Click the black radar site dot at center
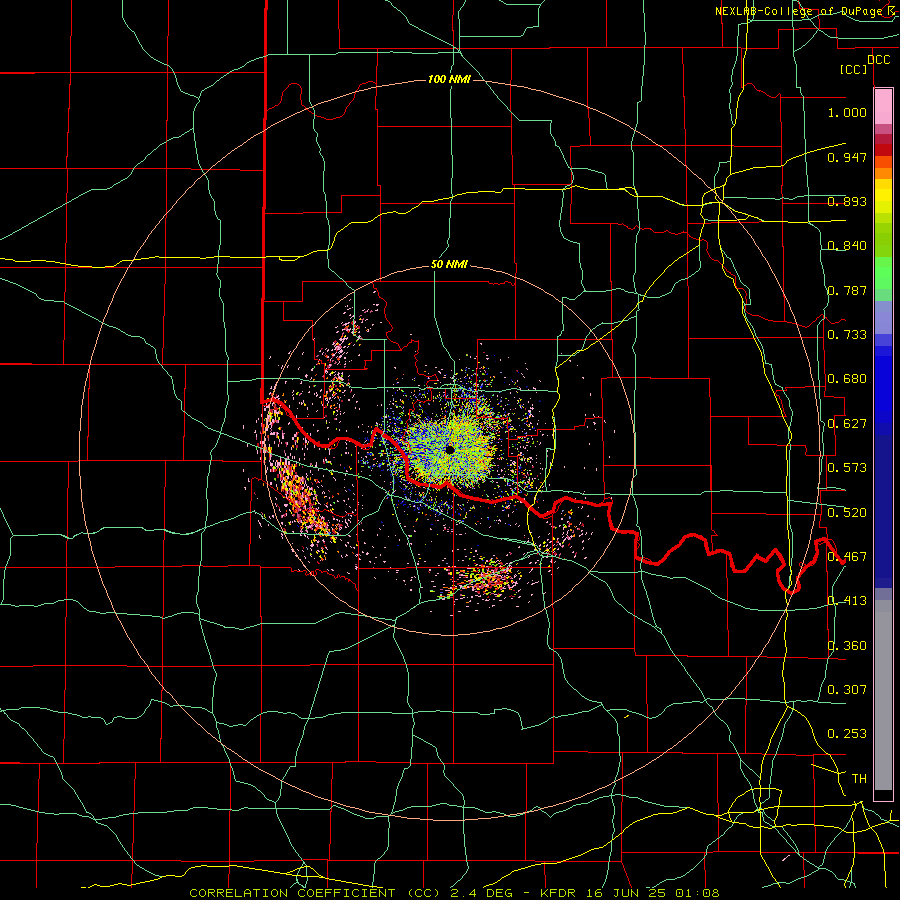The image size is (900, 900). 449,449
